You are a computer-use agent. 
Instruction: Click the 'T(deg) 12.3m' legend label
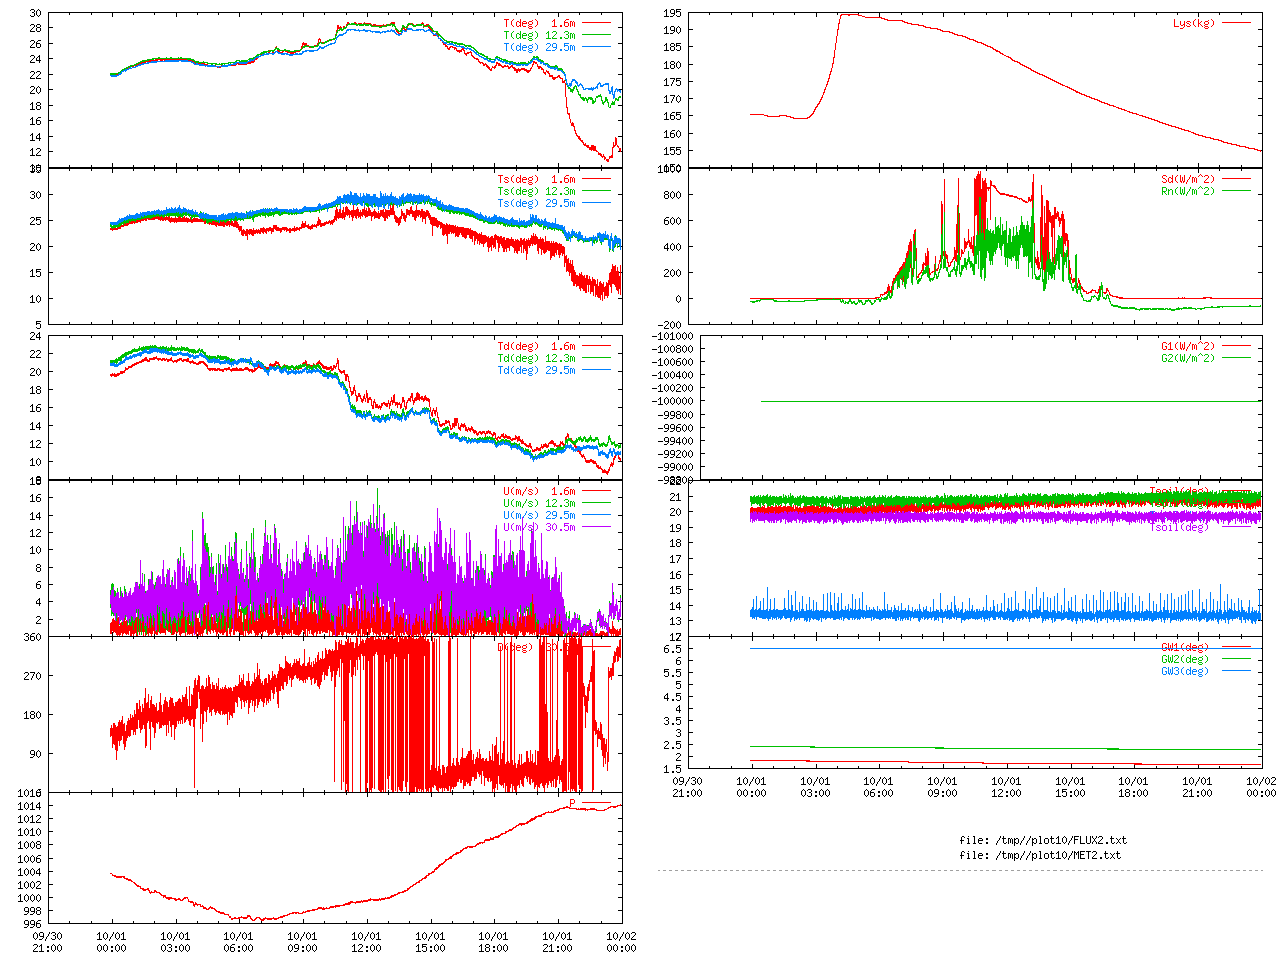[x=539, y=35]
